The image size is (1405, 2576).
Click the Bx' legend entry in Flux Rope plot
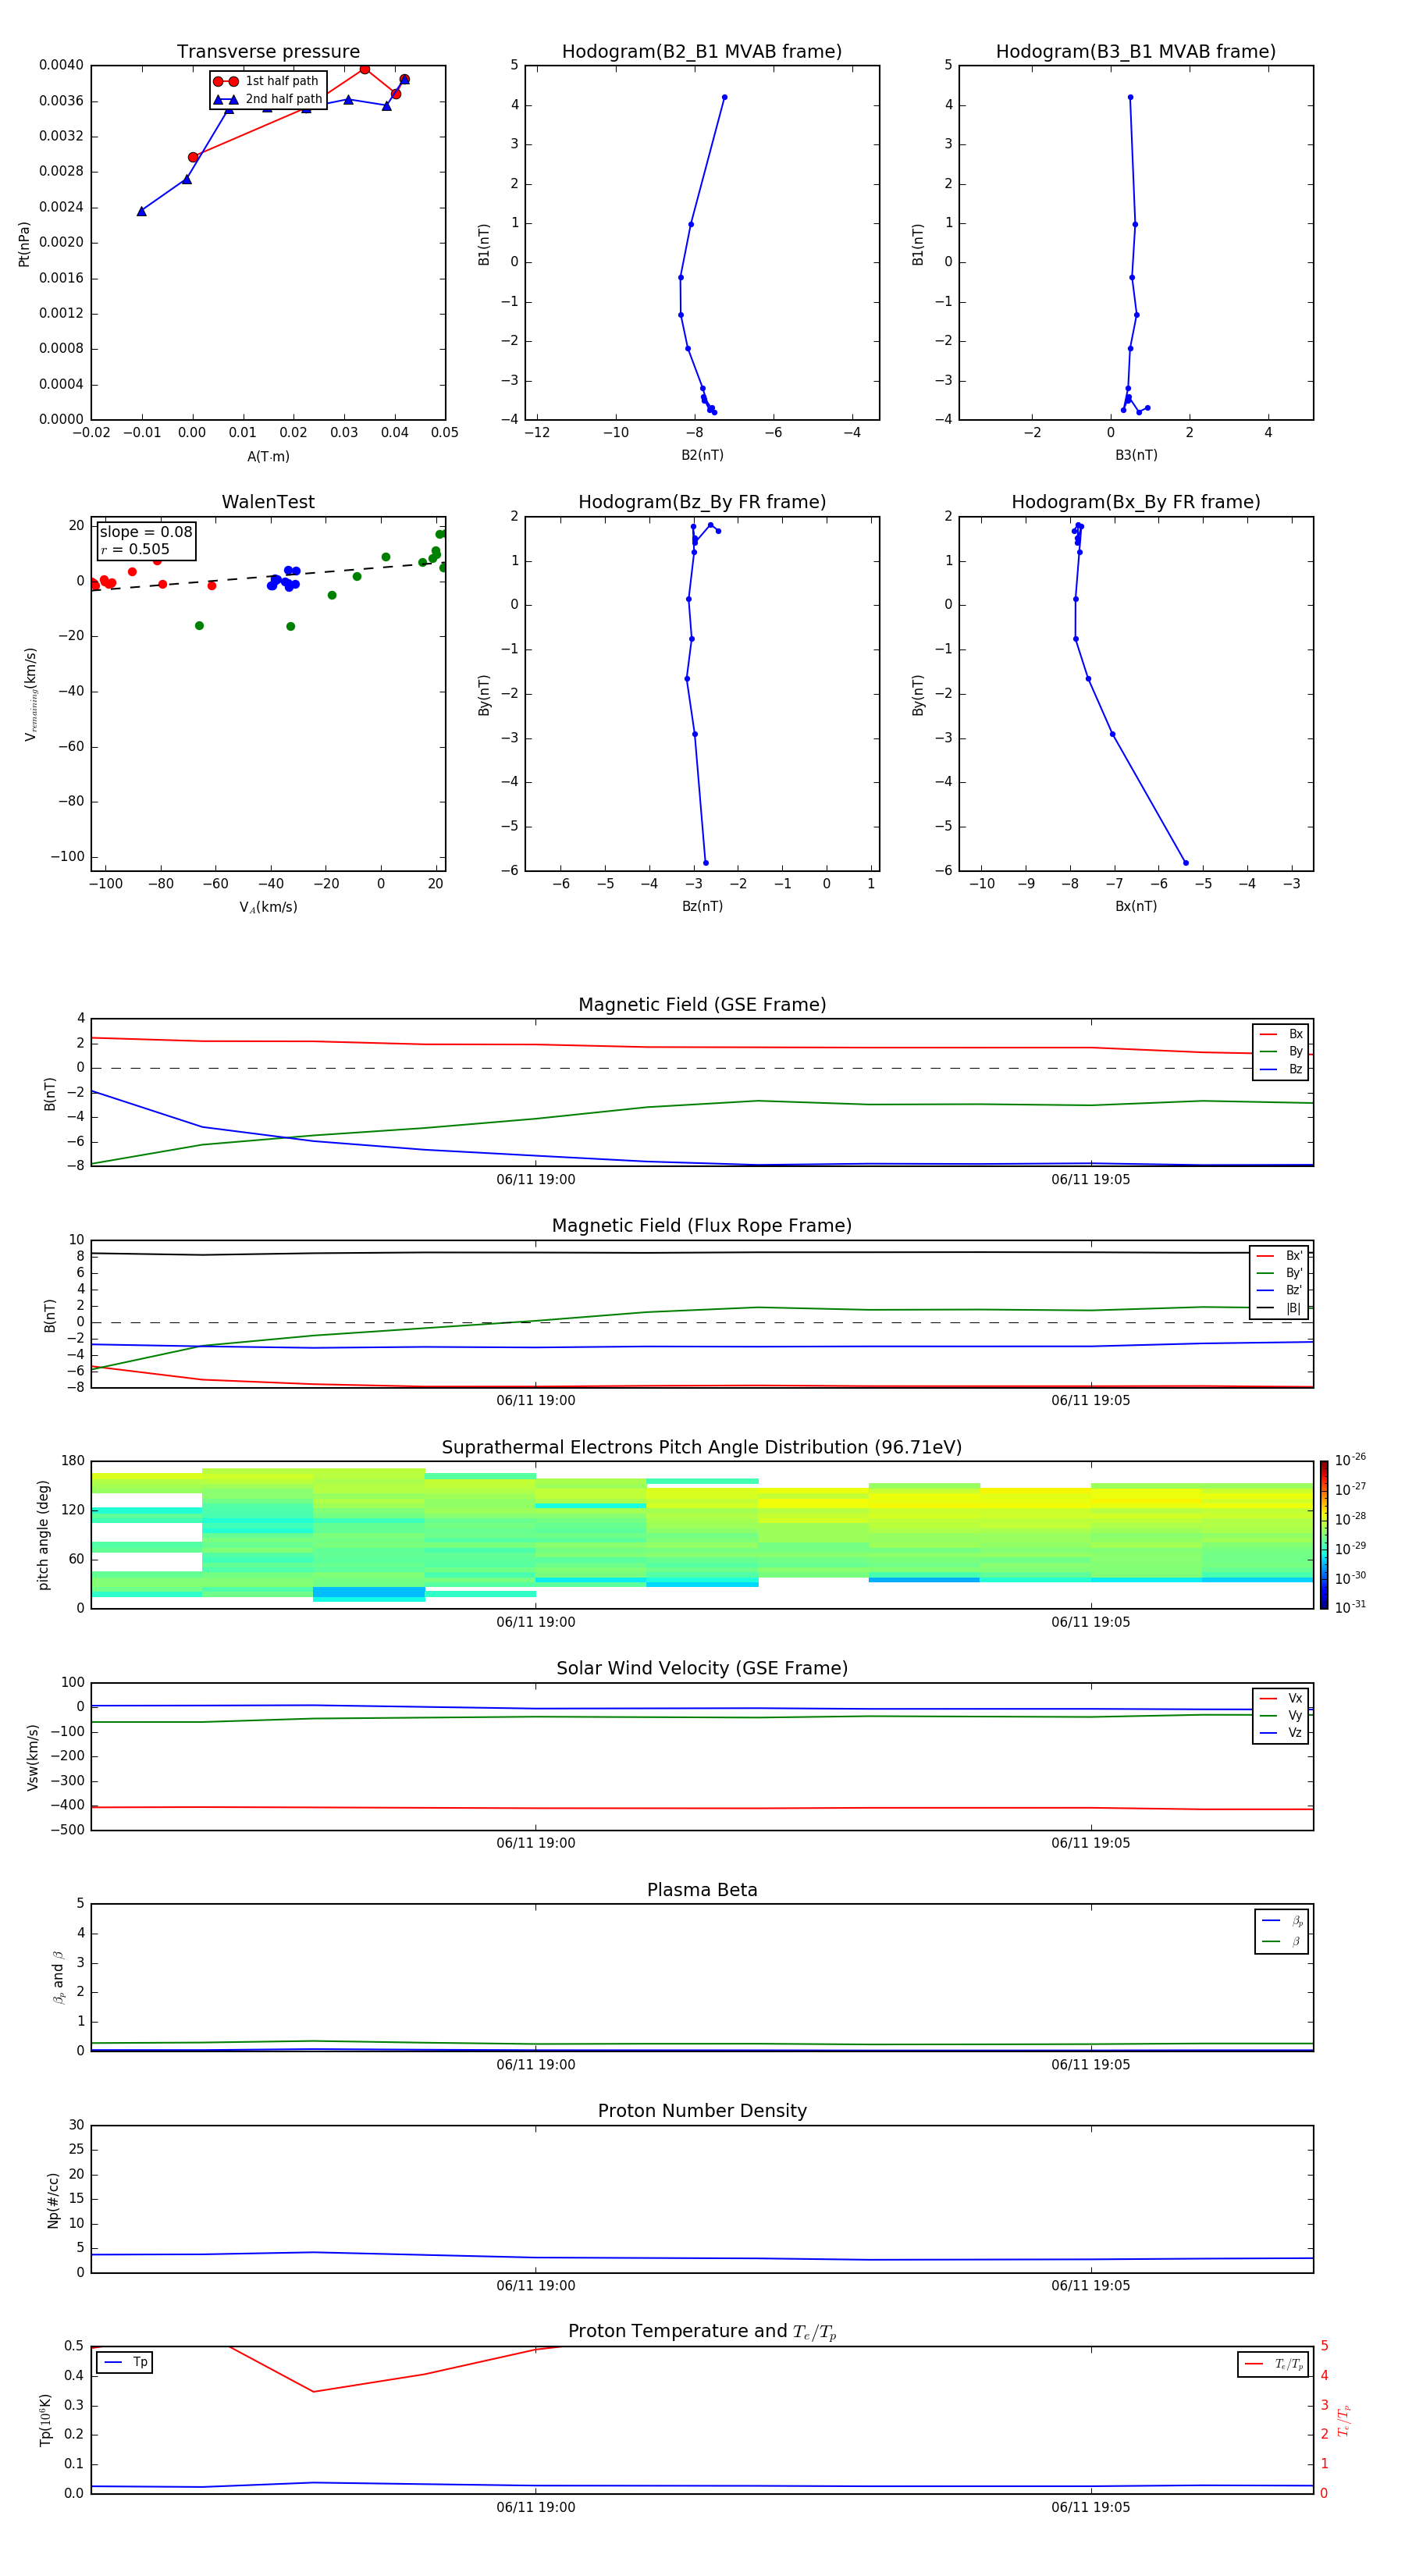[1279, 1256]
